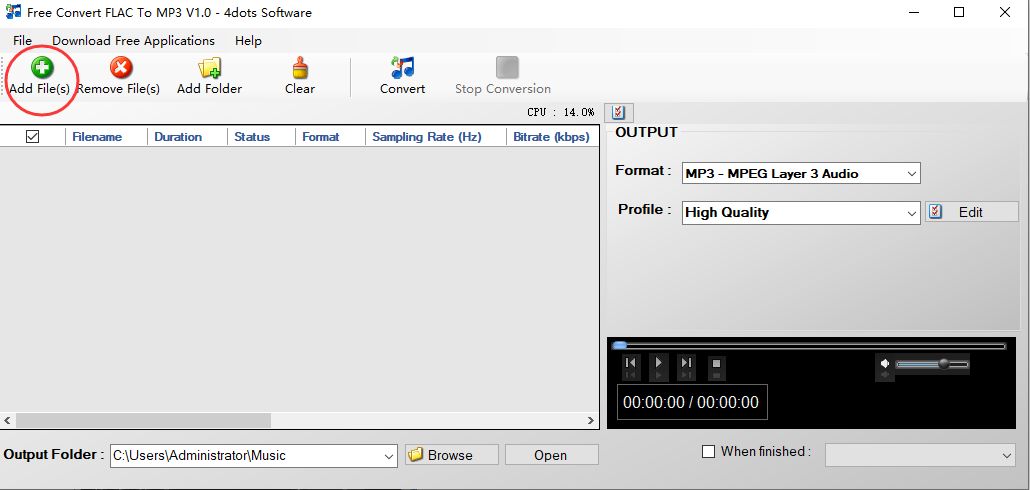1030x490 pixels.
Task: Click the Status column header
Action: click(x=252, y=137)
